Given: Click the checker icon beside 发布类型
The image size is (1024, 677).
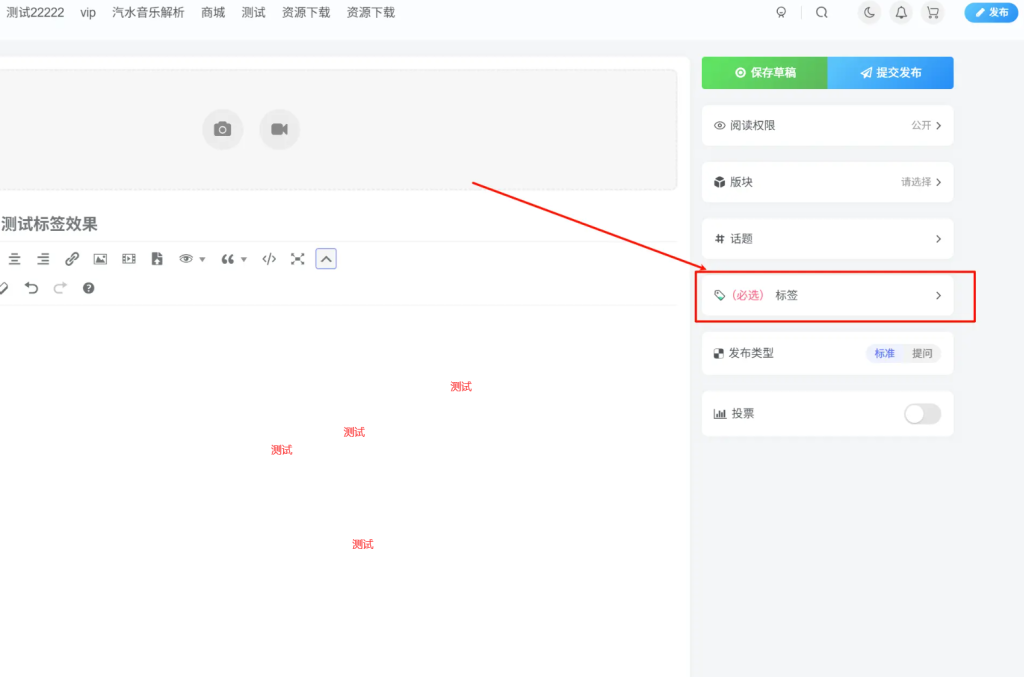Looking at the screenshot, I should tap(718, 353).
